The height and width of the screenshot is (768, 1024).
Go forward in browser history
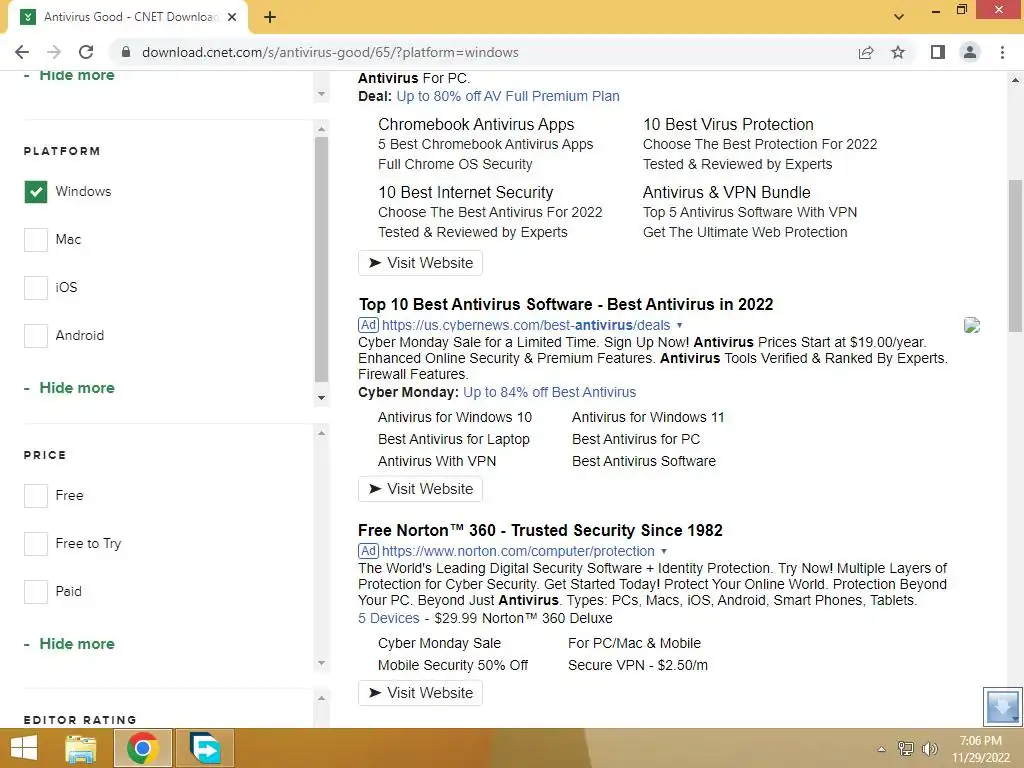point(54,52)
